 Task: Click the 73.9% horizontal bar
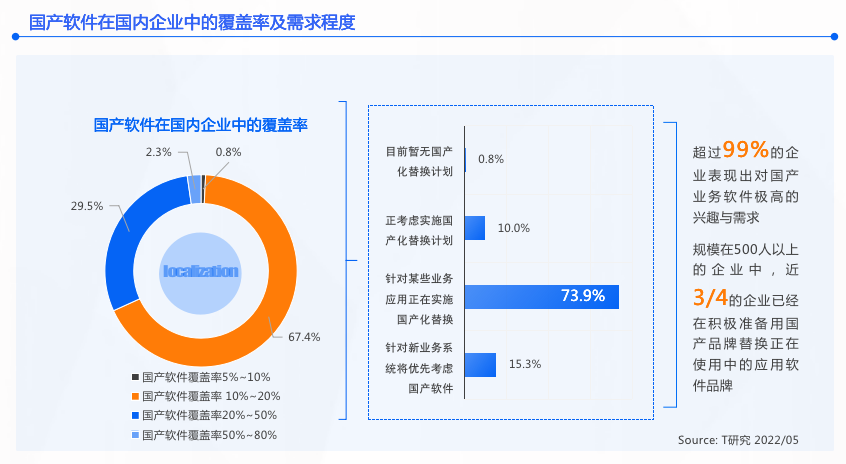pos(542,297)
